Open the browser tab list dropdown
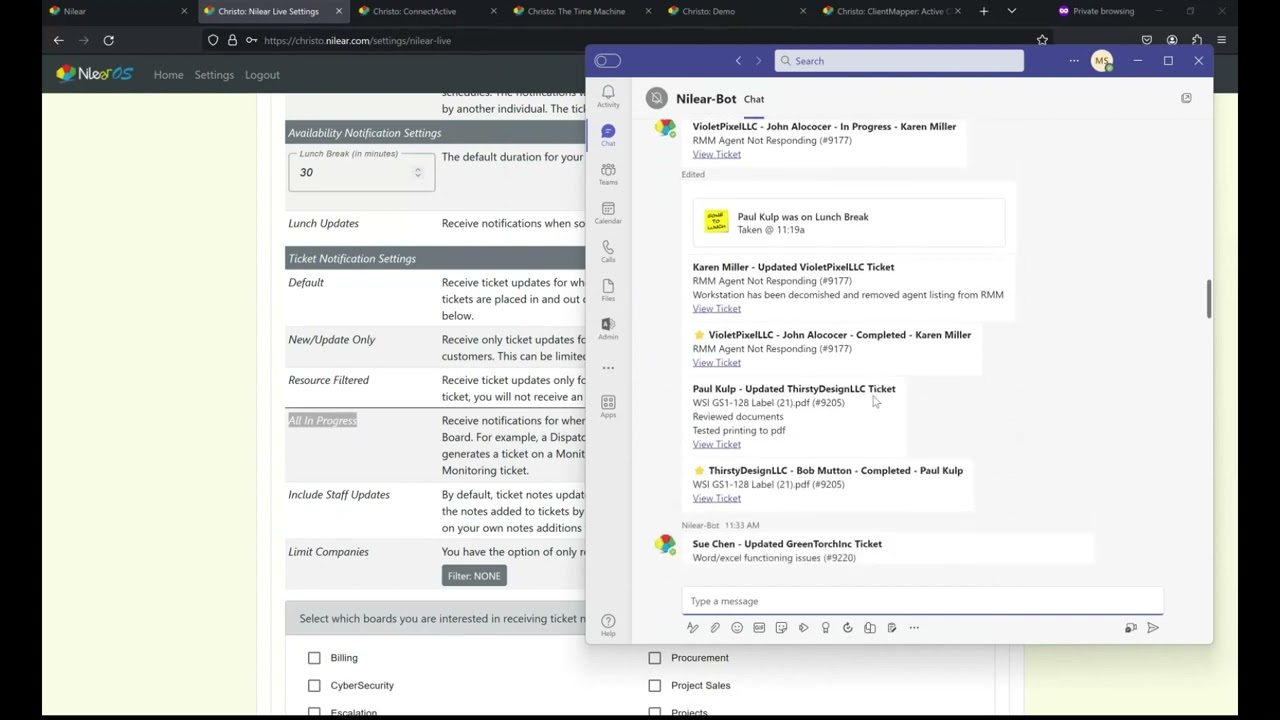Screen dimensions: 1280x720 1012,11
